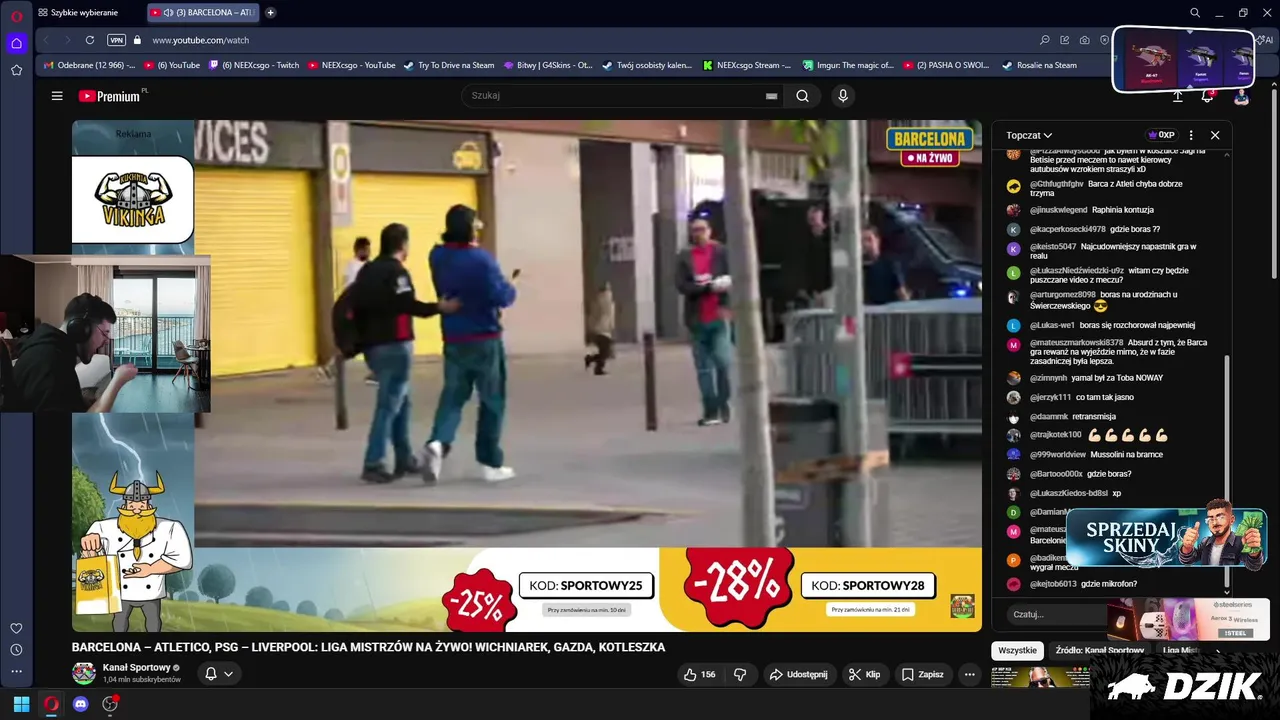1280x720 pixels.
Task: Open NEEXcsgo - YouTube bookmark
Action: pyautogui.click(x=352, y=65)
